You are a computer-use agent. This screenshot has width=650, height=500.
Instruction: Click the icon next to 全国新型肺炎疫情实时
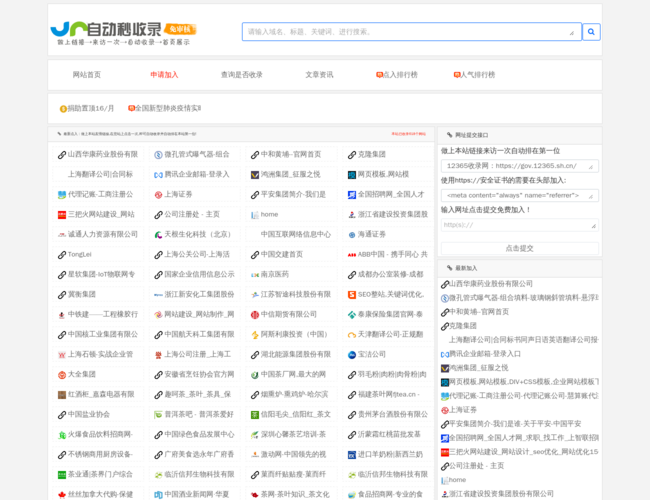131,108
